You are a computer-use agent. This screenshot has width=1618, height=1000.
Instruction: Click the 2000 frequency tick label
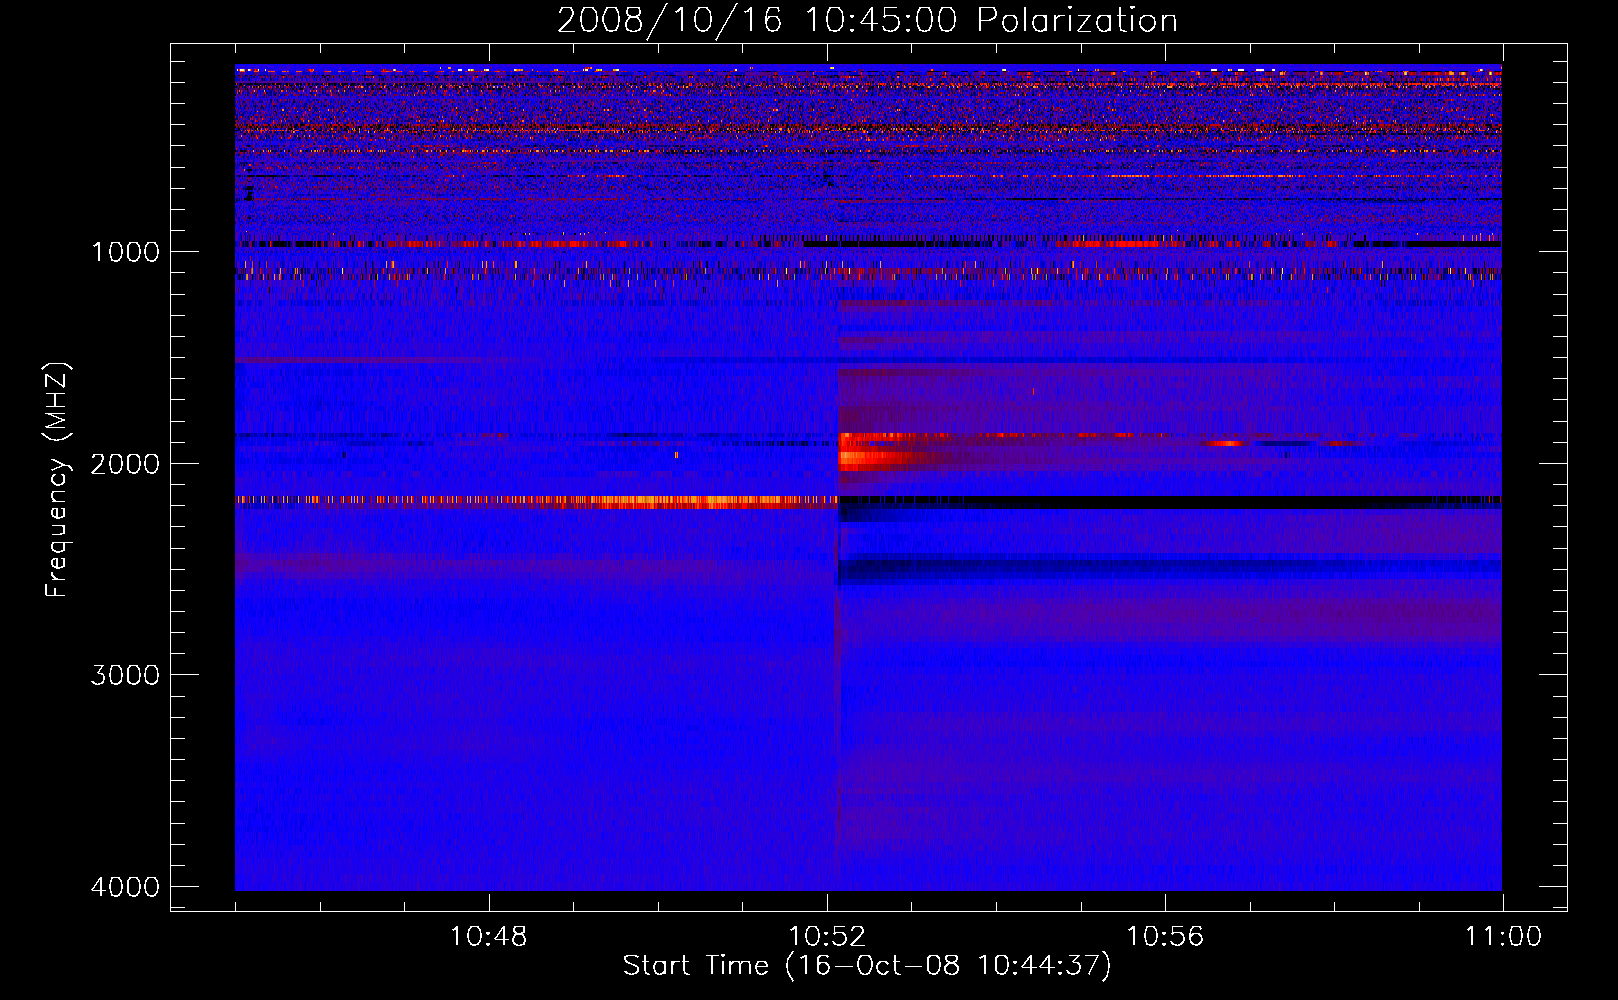126,464
